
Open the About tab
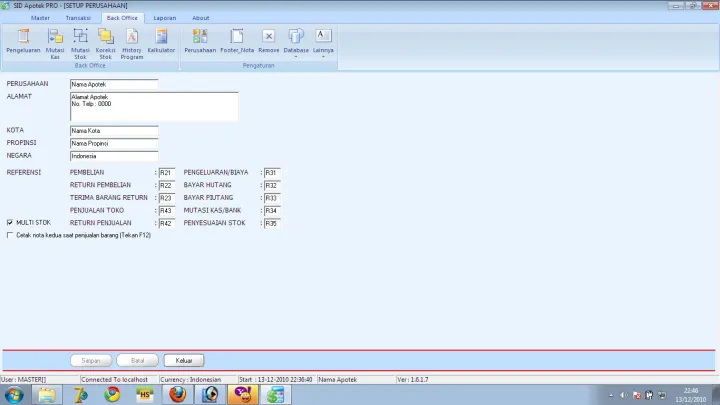pyautogui.click(x=201, y=18)
